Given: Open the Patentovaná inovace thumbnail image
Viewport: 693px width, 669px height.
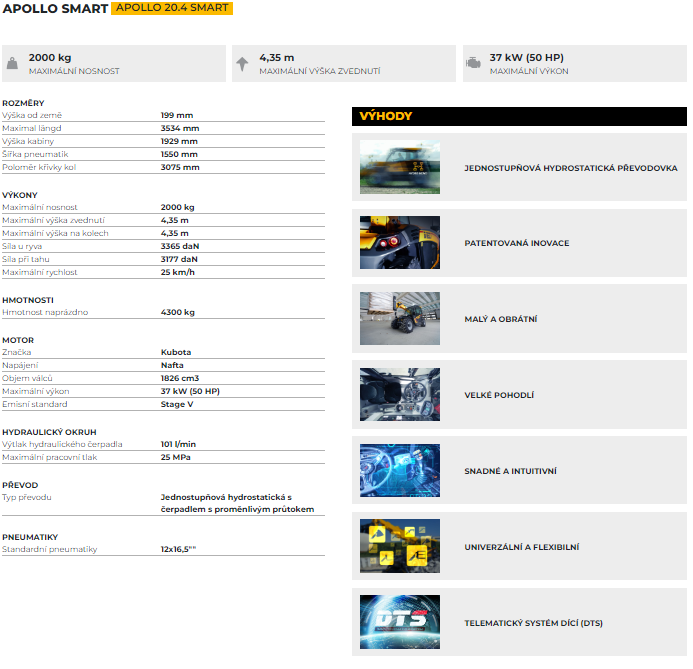Looking at the screenshot, I should pyautogui.click(x=400, y=243).
